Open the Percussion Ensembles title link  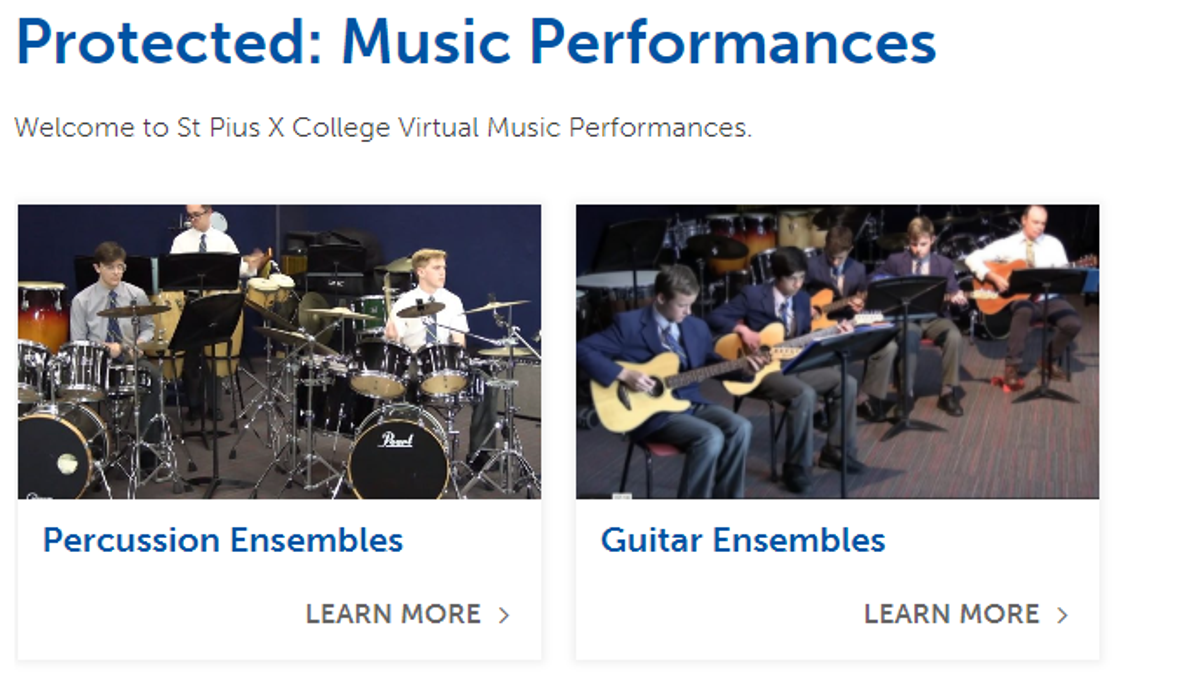tap(223, 540)
